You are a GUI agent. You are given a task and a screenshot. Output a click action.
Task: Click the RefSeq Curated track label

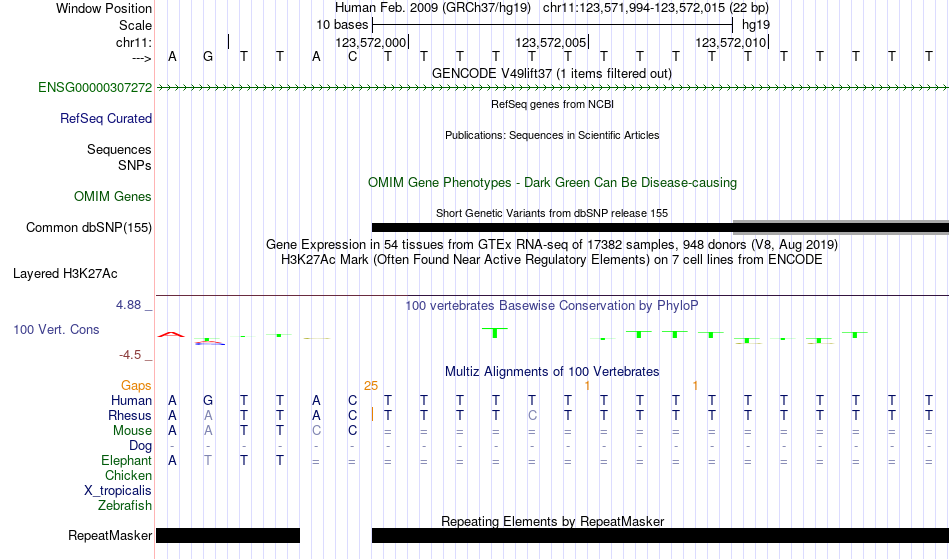click(106, 118)
